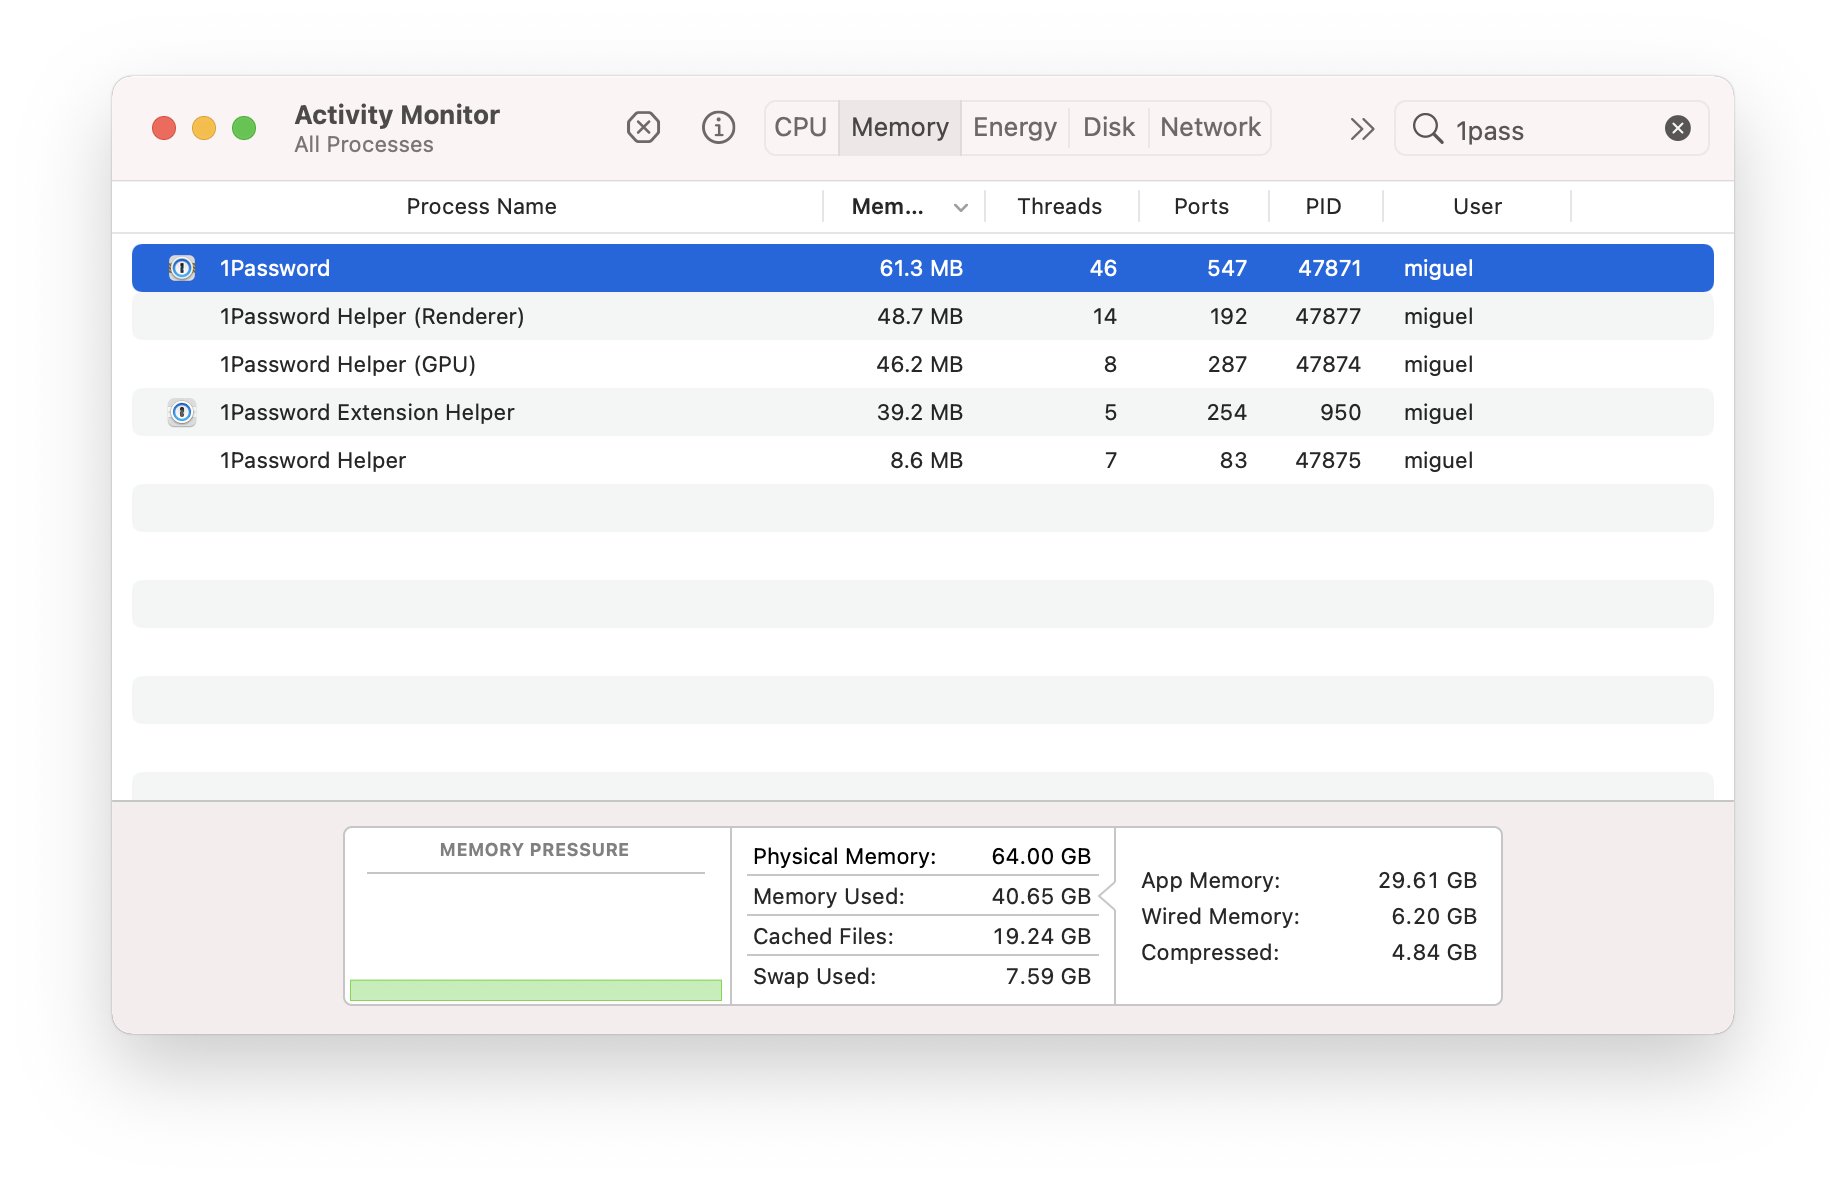Click PID 47877 cell
This screenshot has width=1846, height=1182.
(x=1328, y=316)
